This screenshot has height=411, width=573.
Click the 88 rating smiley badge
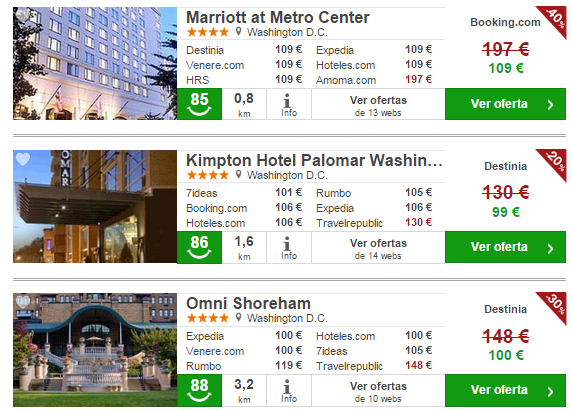pos(200,390)
